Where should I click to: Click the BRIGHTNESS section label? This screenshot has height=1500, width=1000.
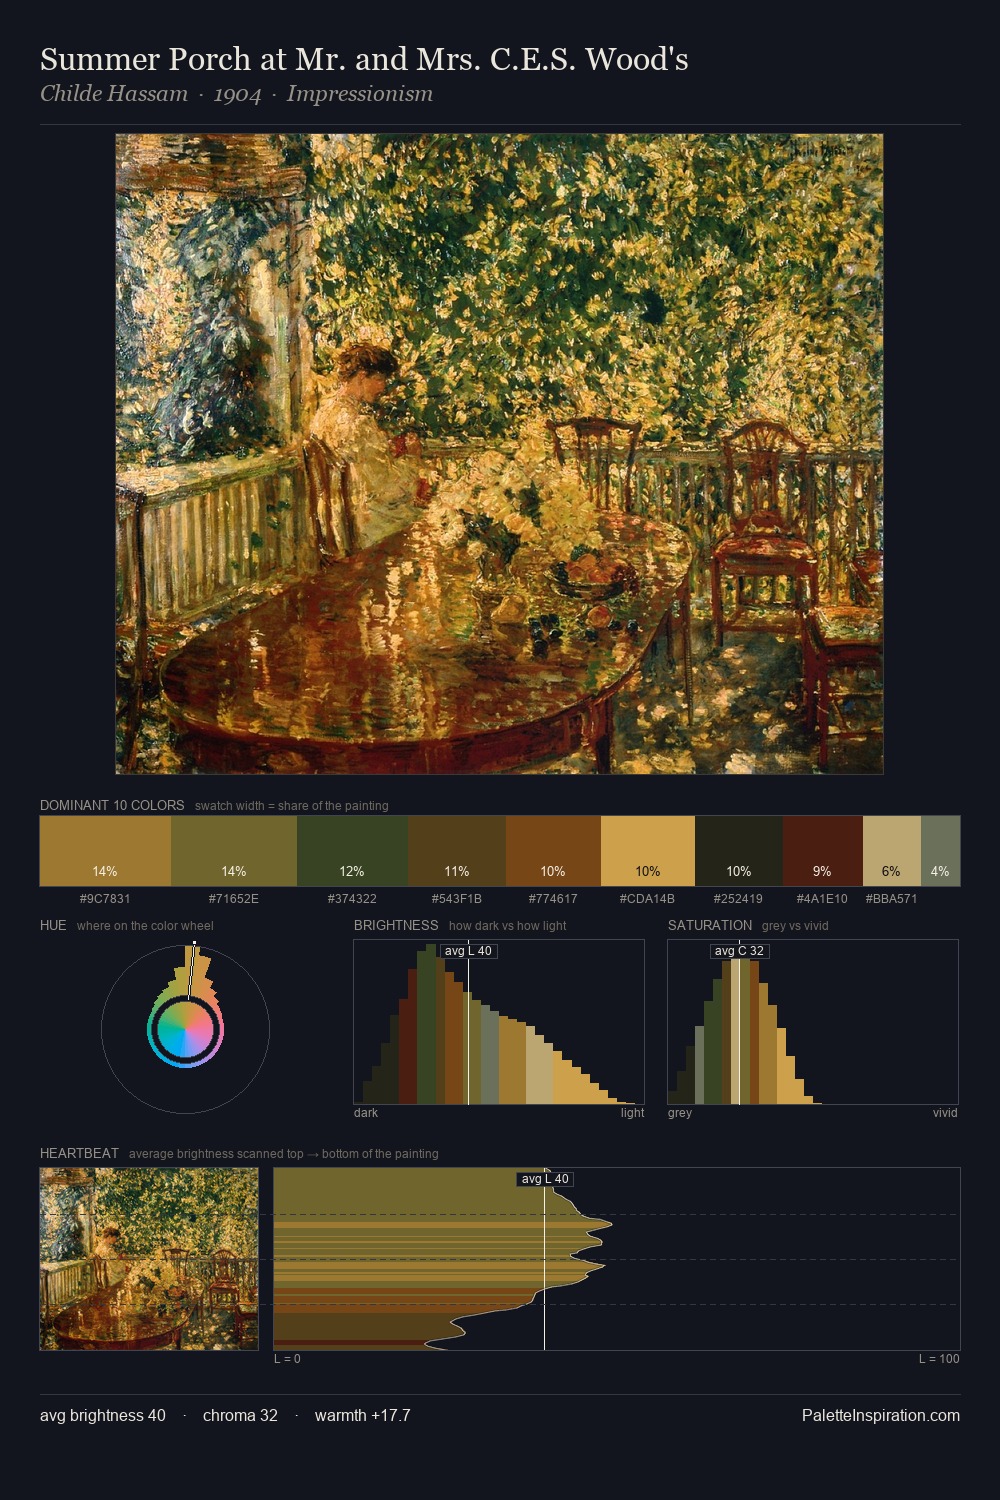(x=396, y=925)
